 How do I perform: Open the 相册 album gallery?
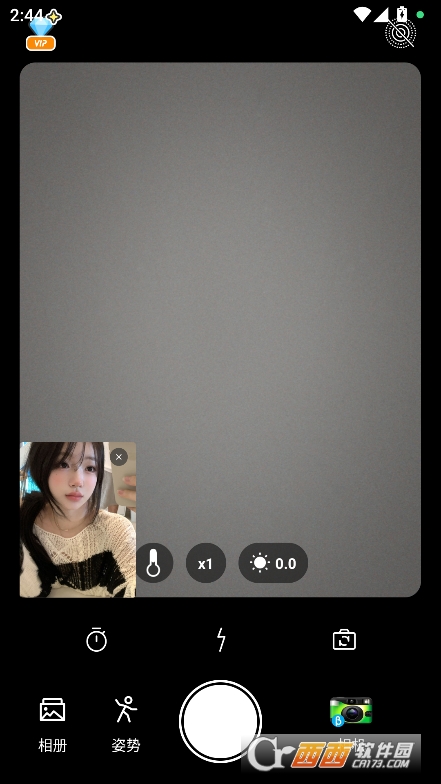(52, 724)
